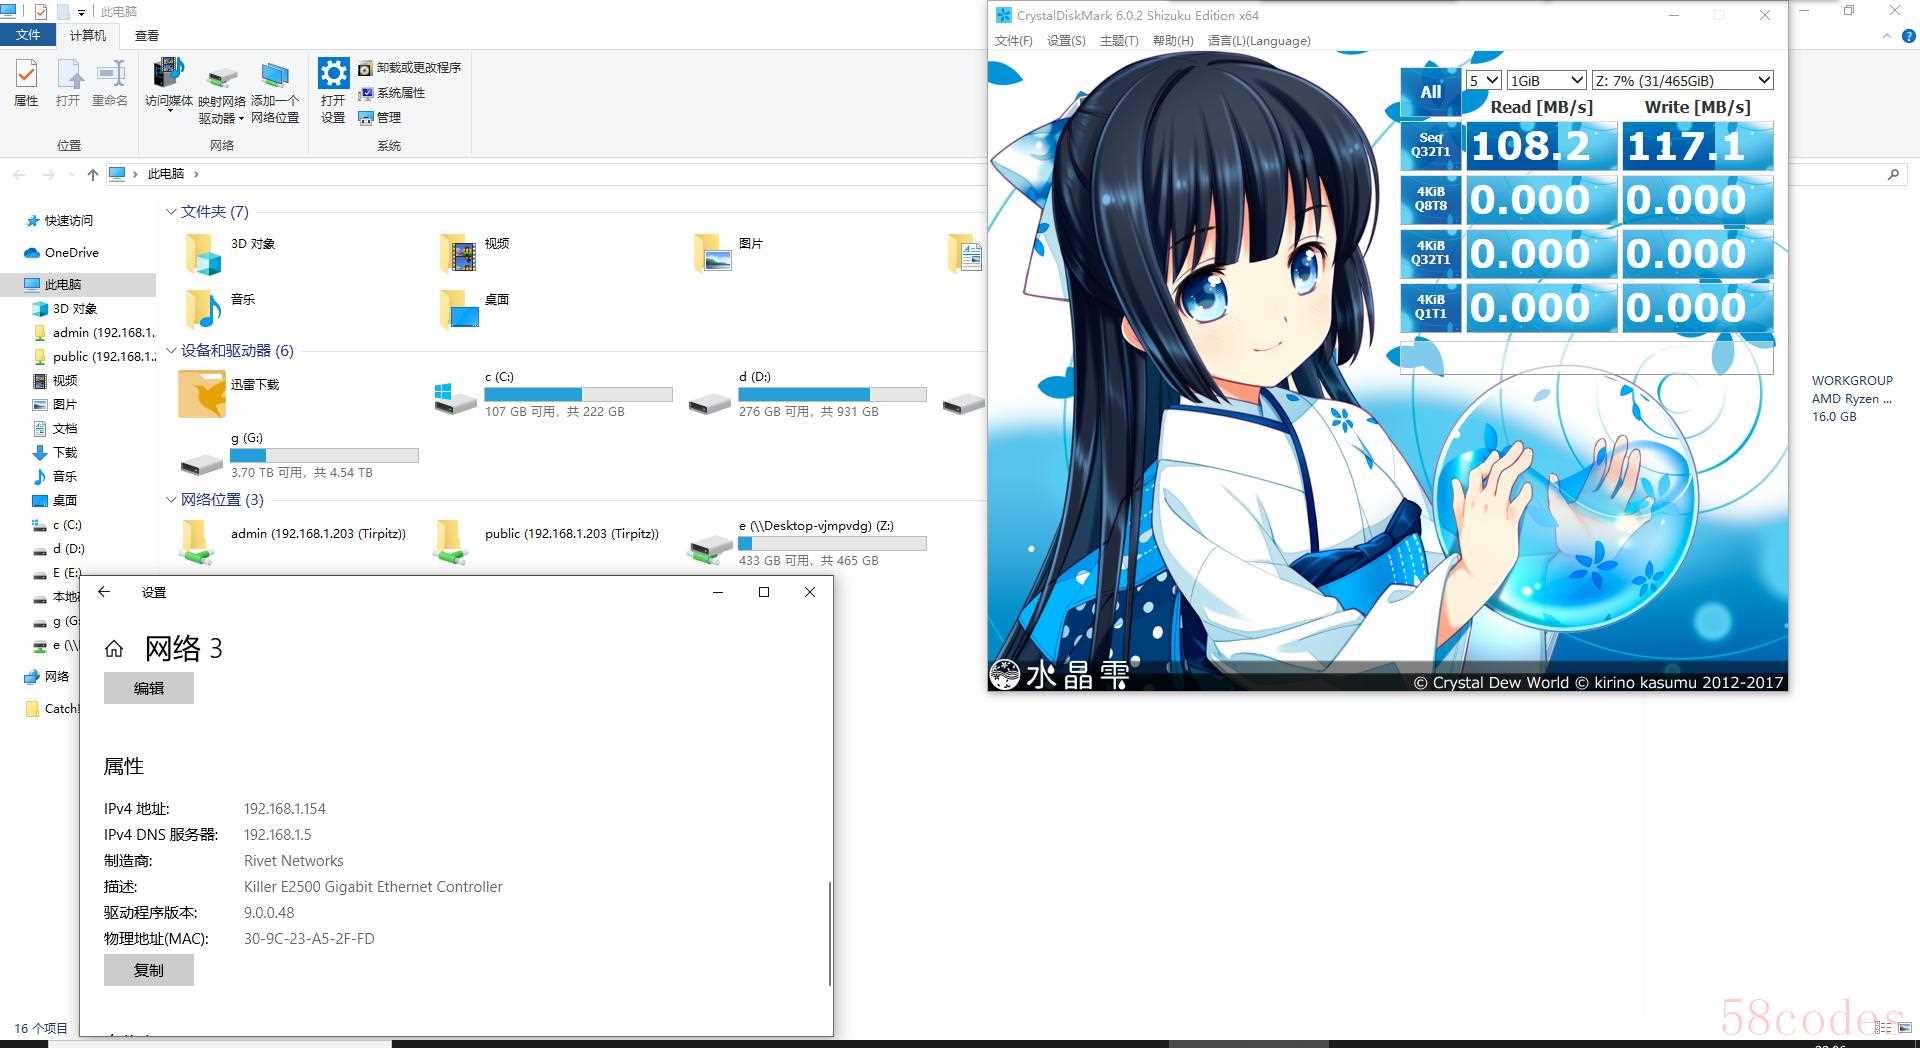This screenshot has width=1920, height=1048.
Task: Click the All benchmark button
Action: (1430, 92)
